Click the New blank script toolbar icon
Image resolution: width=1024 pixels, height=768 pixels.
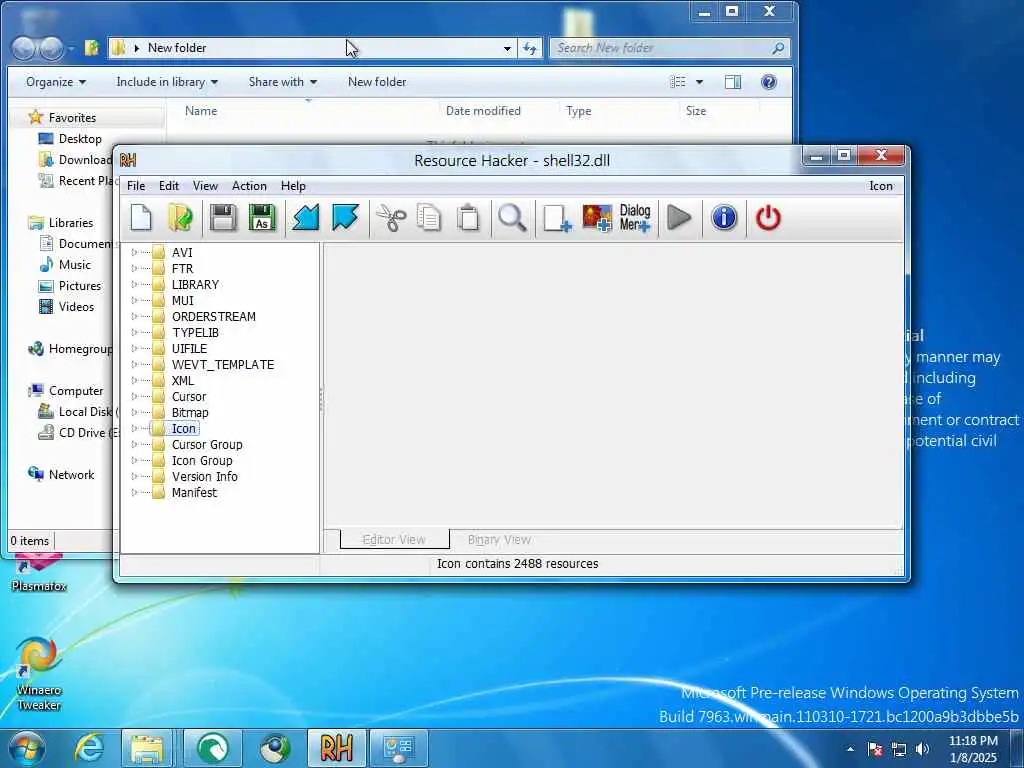tap(141, 218)
